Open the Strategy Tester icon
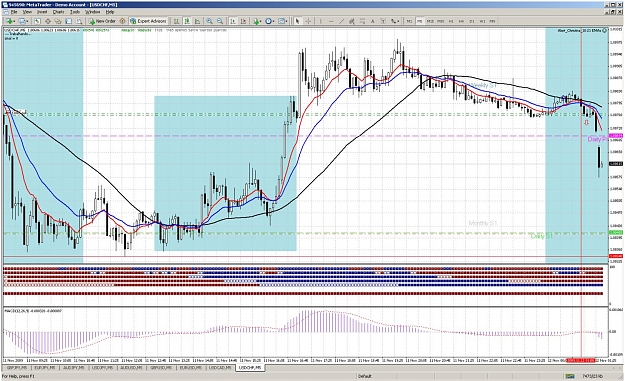 tap(79, 21)
